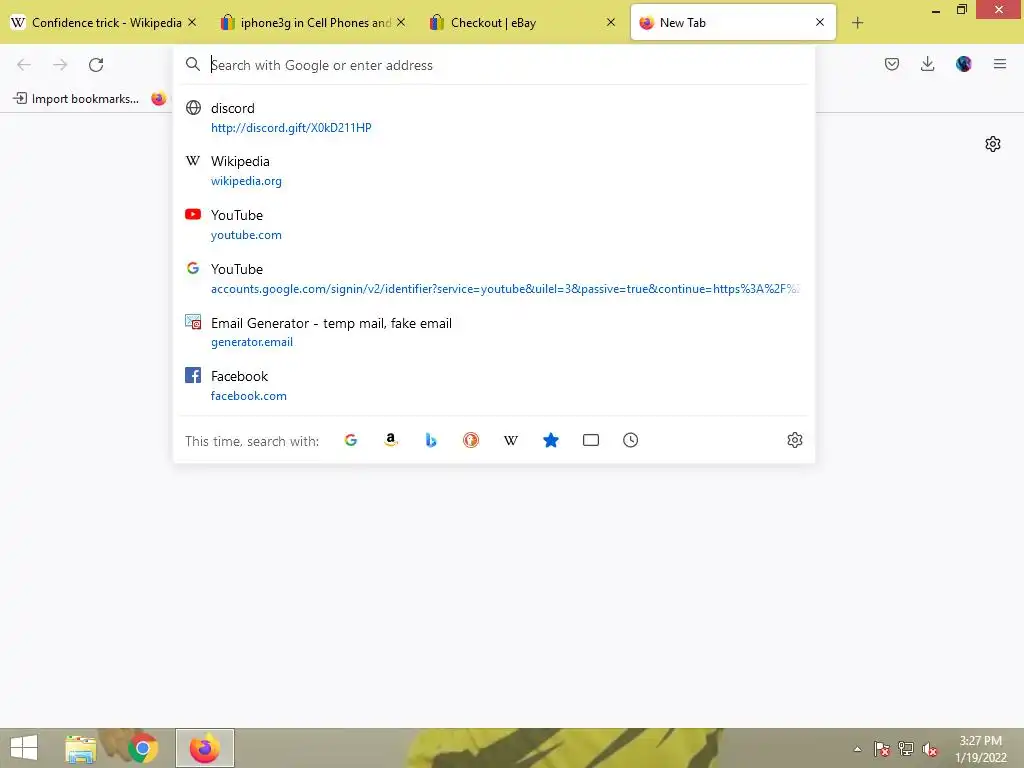Open search settings gear in dropdown
This screenshot has width=1024, height=768.
[x=795, y=440]
